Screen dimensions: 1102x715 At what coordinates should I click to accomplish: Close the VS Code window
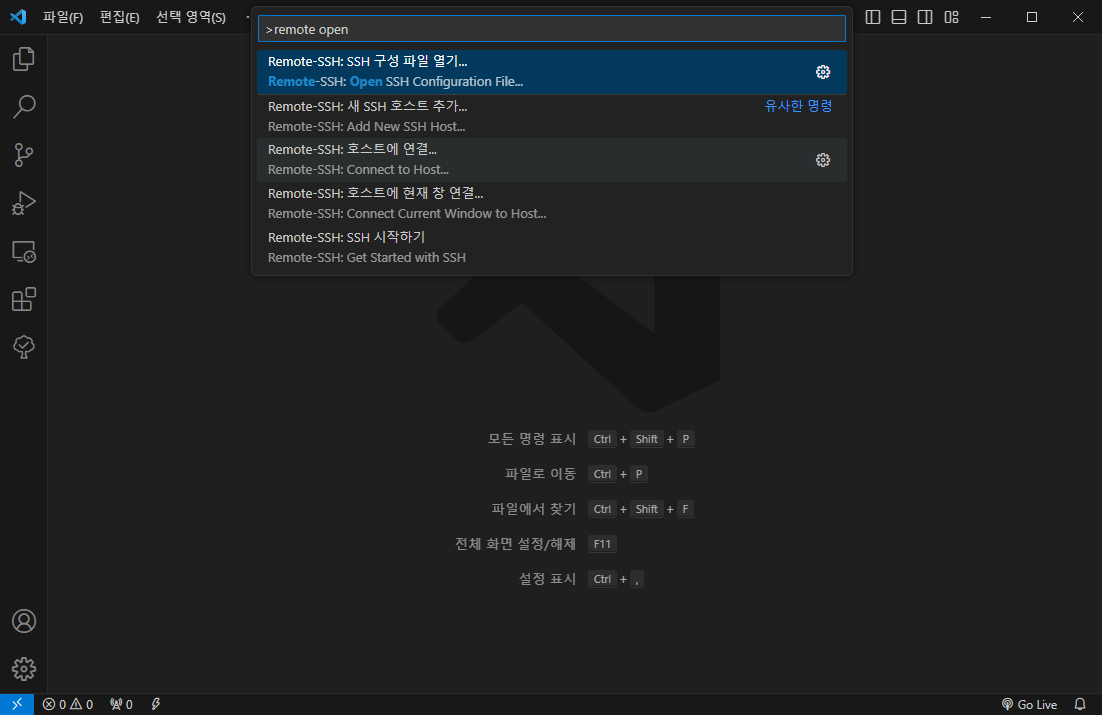pos(1077,17)
